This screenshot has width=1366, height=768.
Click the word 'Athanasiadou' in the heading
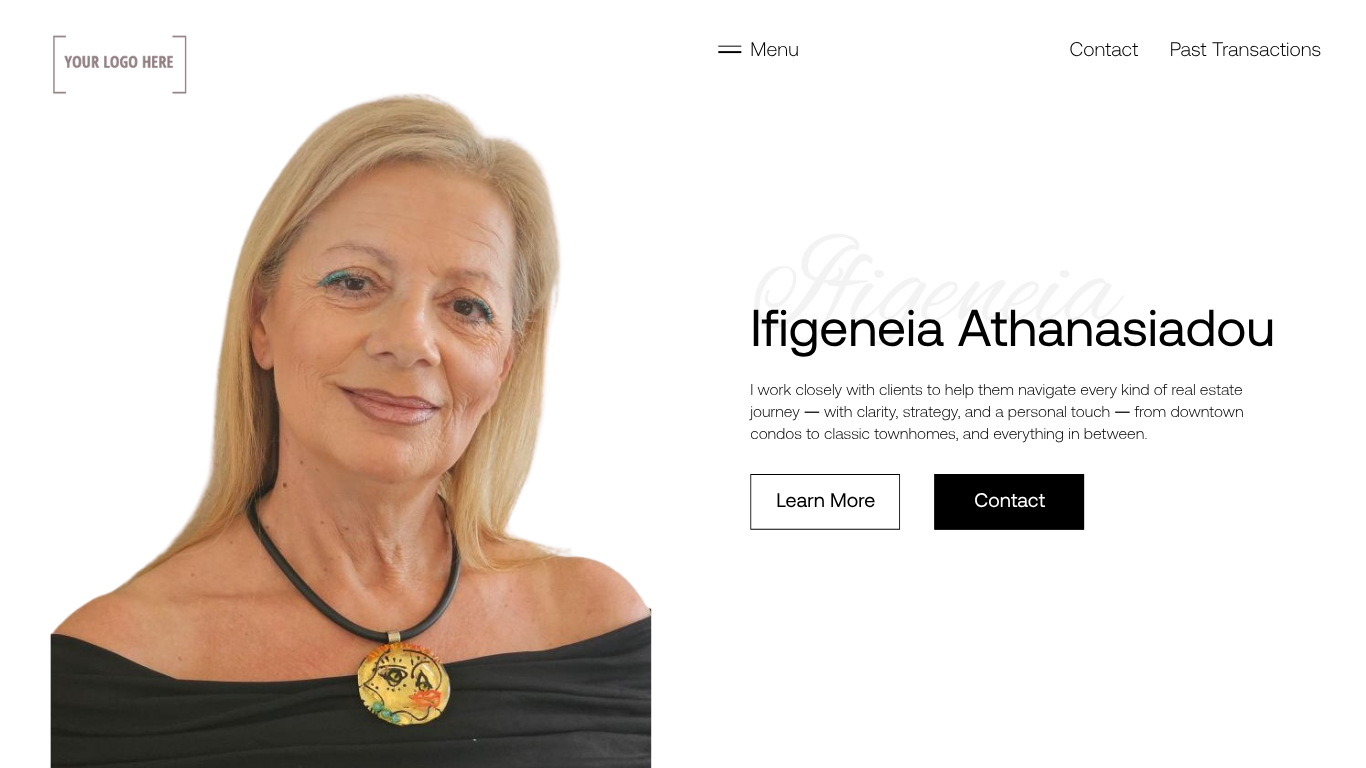point(1116,329)
